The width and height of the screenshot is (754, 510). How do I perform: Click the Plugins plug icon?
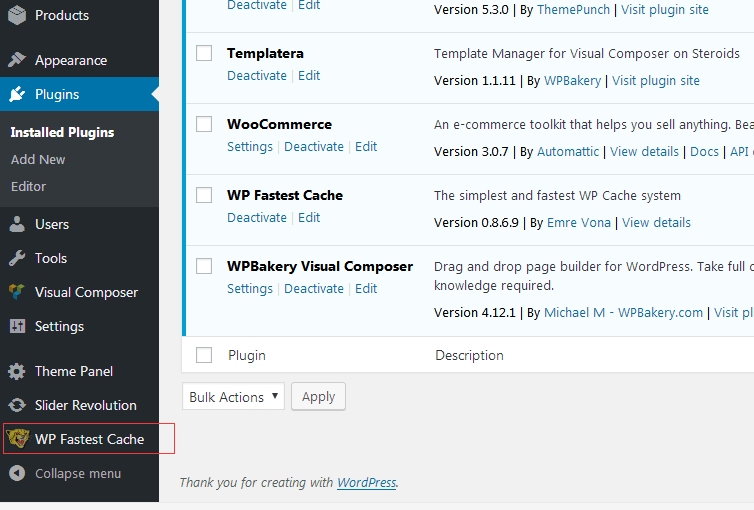[x=17, y=94]
